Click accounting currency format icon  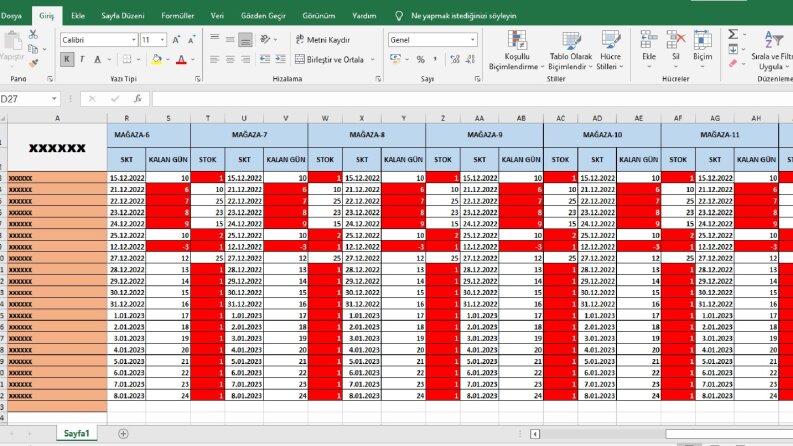tap(395, 60)
